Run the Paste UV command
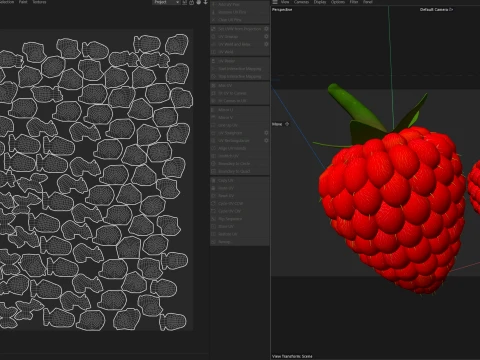480x360 pixels. 239,188
